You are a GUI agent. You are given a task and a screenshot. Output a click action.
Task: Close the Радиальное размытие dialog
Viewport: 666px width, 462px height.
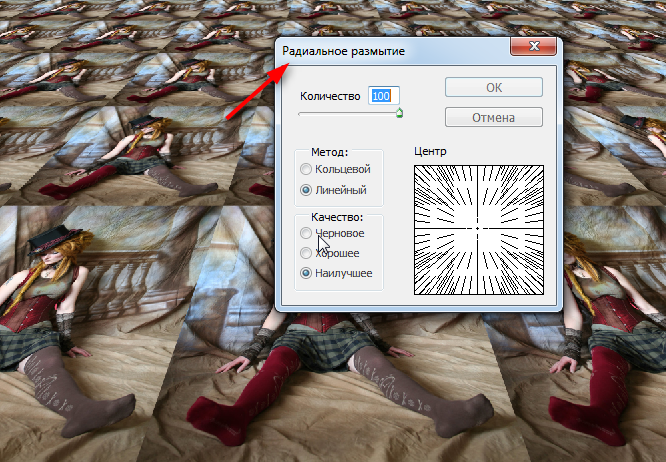click(533, 46)
